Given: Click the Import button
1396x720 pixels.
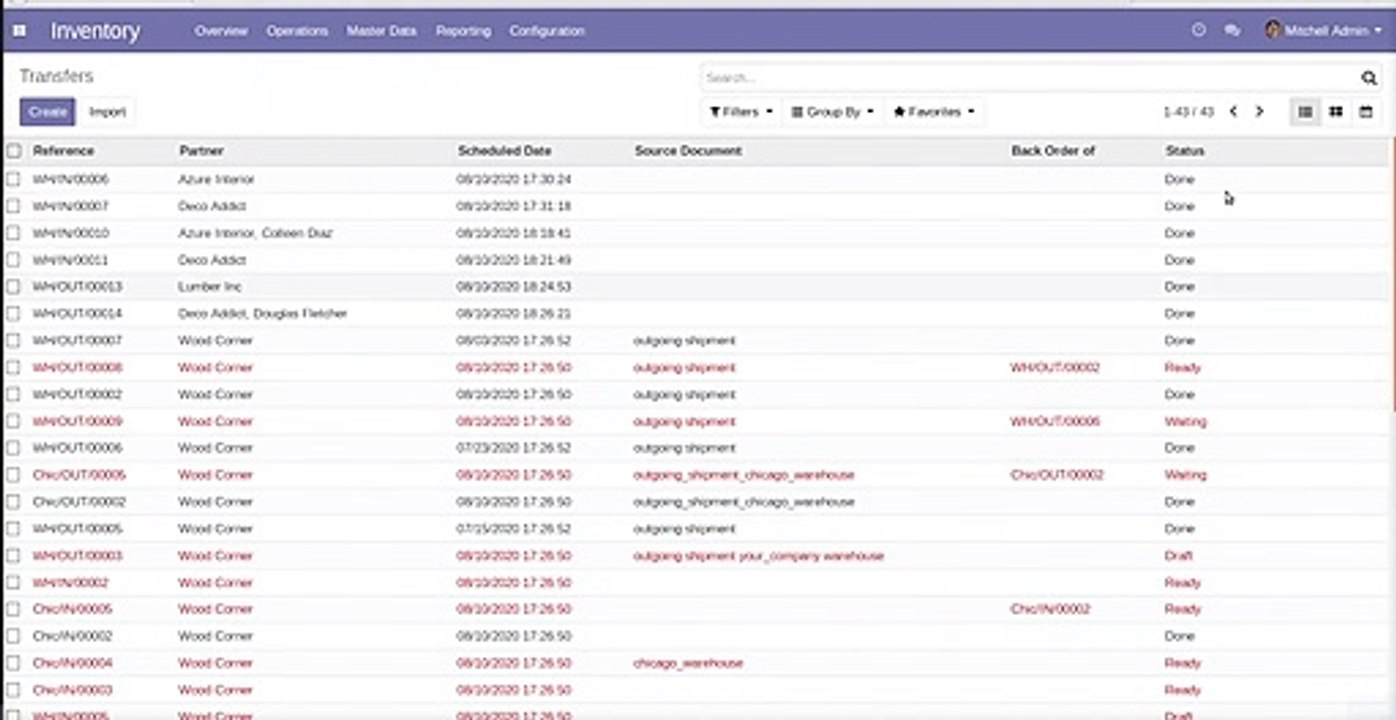Looking at the screenshot, I should point(108,112).
